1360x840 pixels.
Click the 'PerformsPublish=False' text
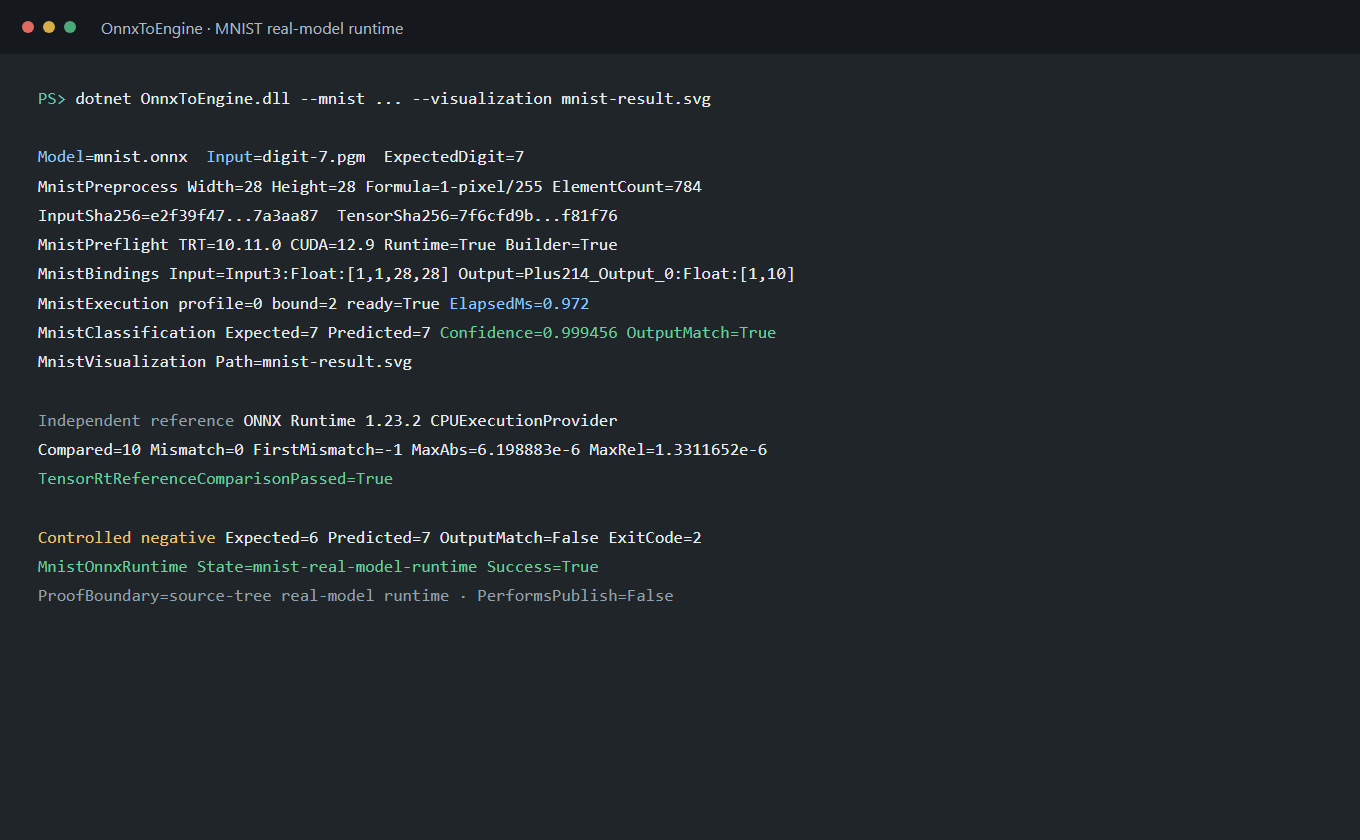[x=575, y=596]
